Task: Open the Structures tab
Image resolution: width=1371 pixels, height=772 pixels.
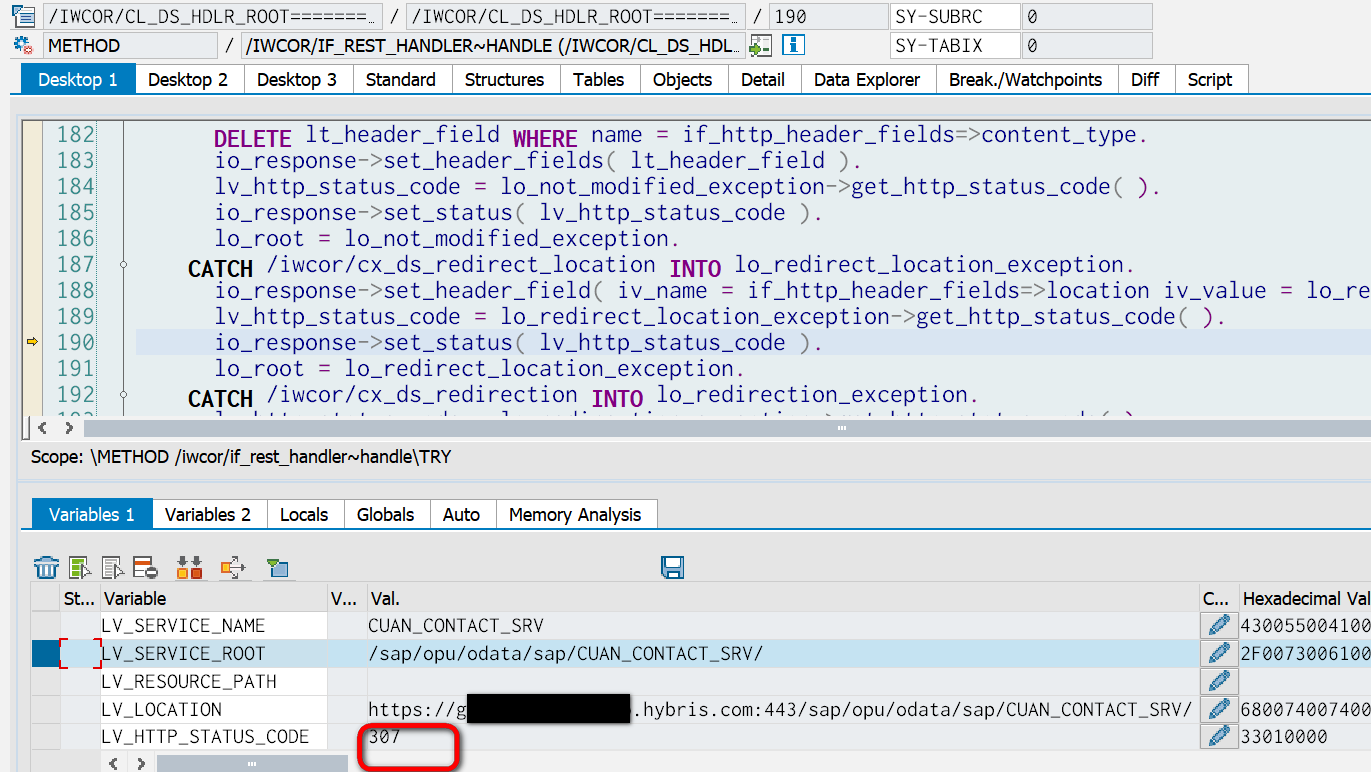Action: click(505, 80)
